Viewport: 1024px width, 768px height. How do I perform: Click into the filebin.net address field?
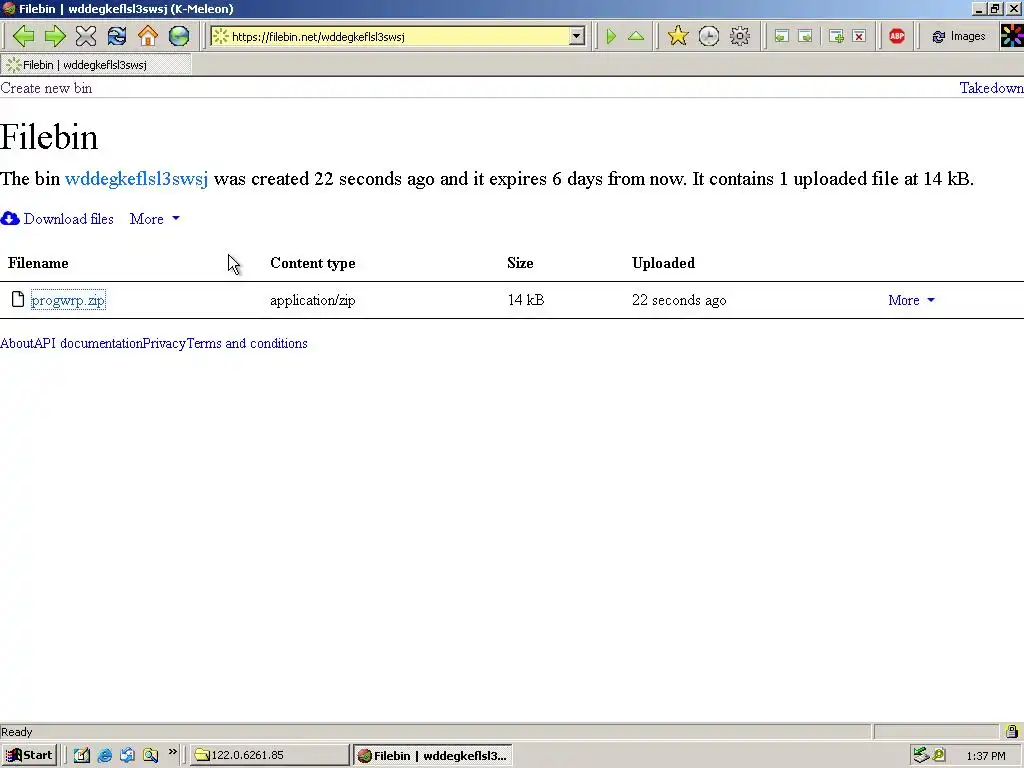pyautogui.click(x=398, y=37)
